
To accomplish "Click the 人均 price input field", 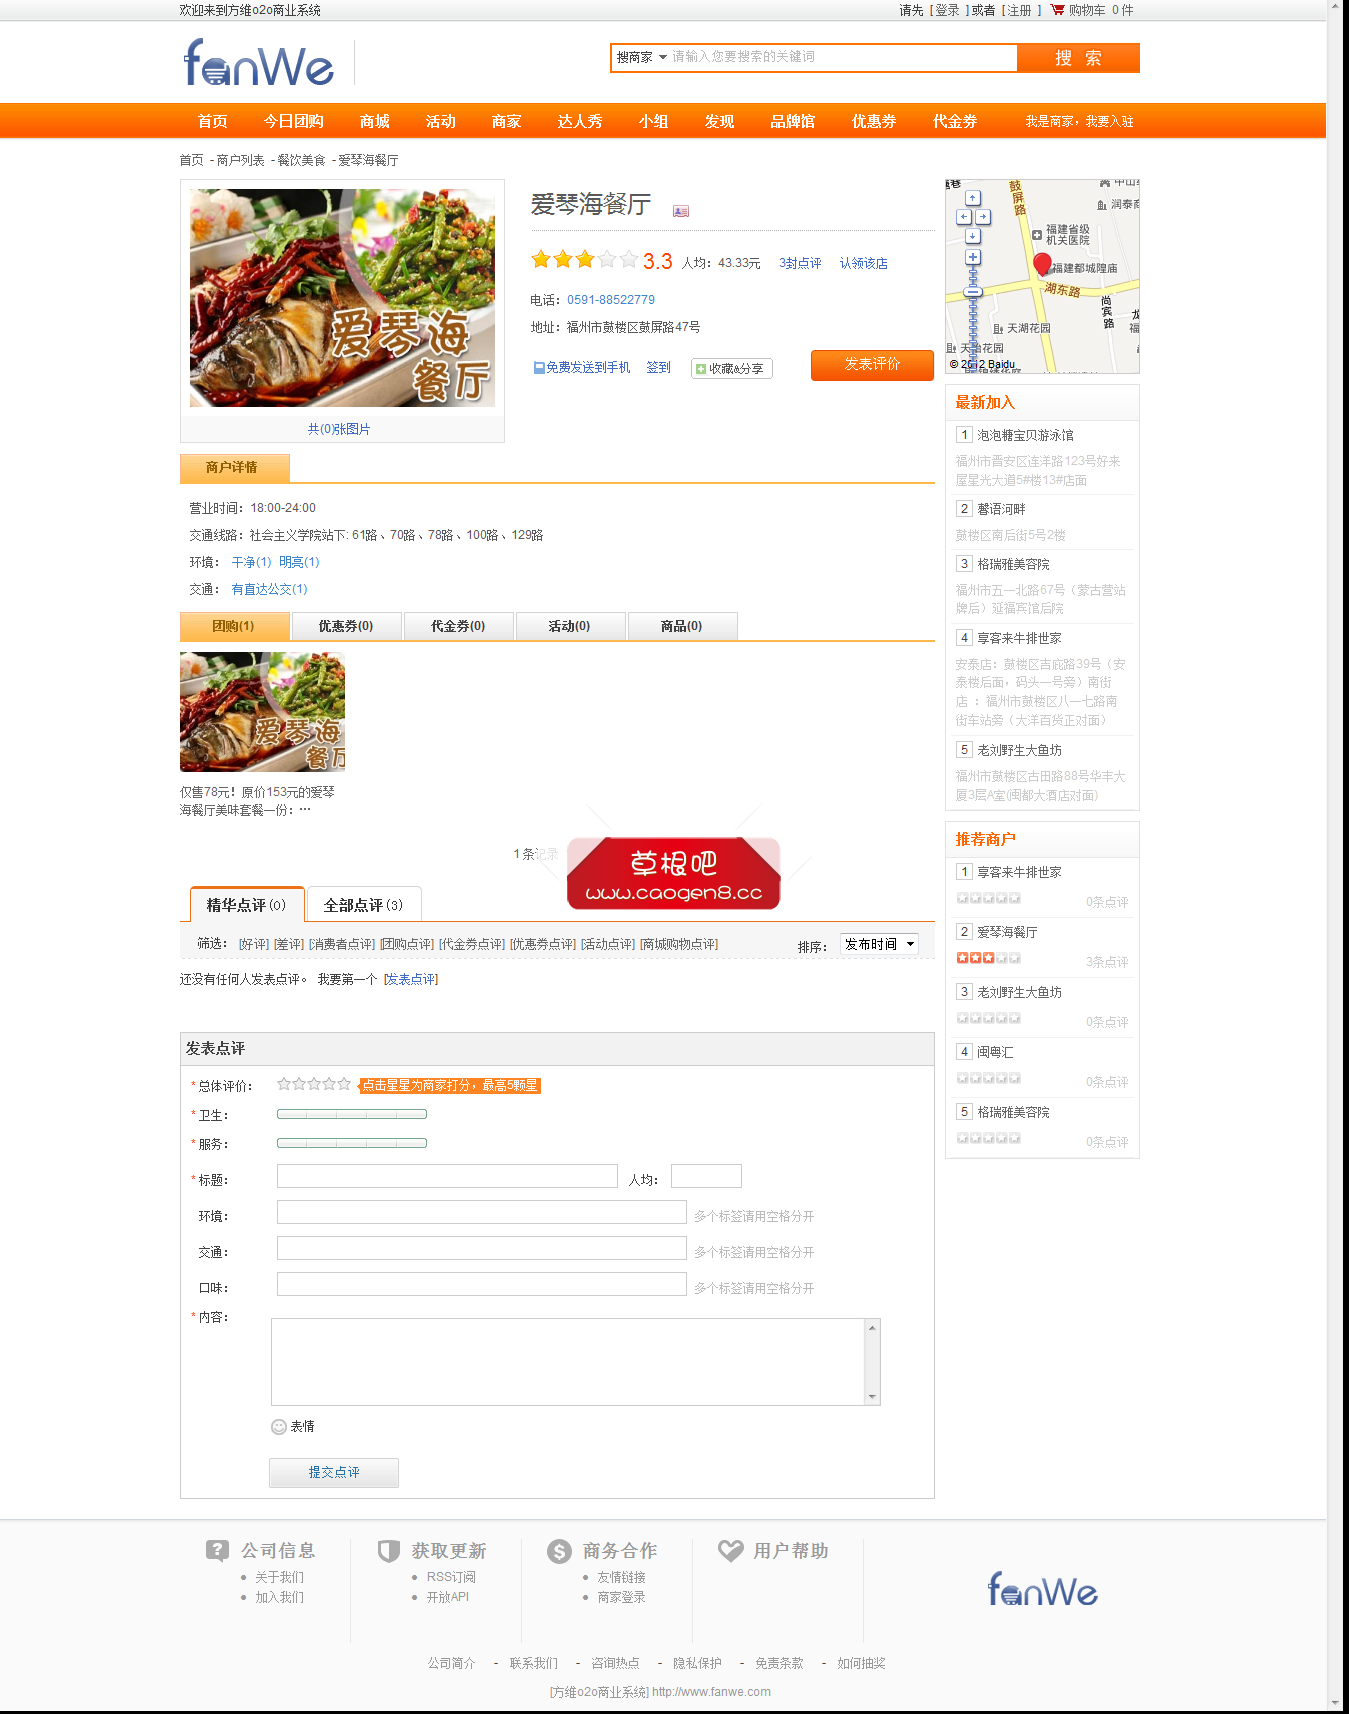I will coord(706,1176).
